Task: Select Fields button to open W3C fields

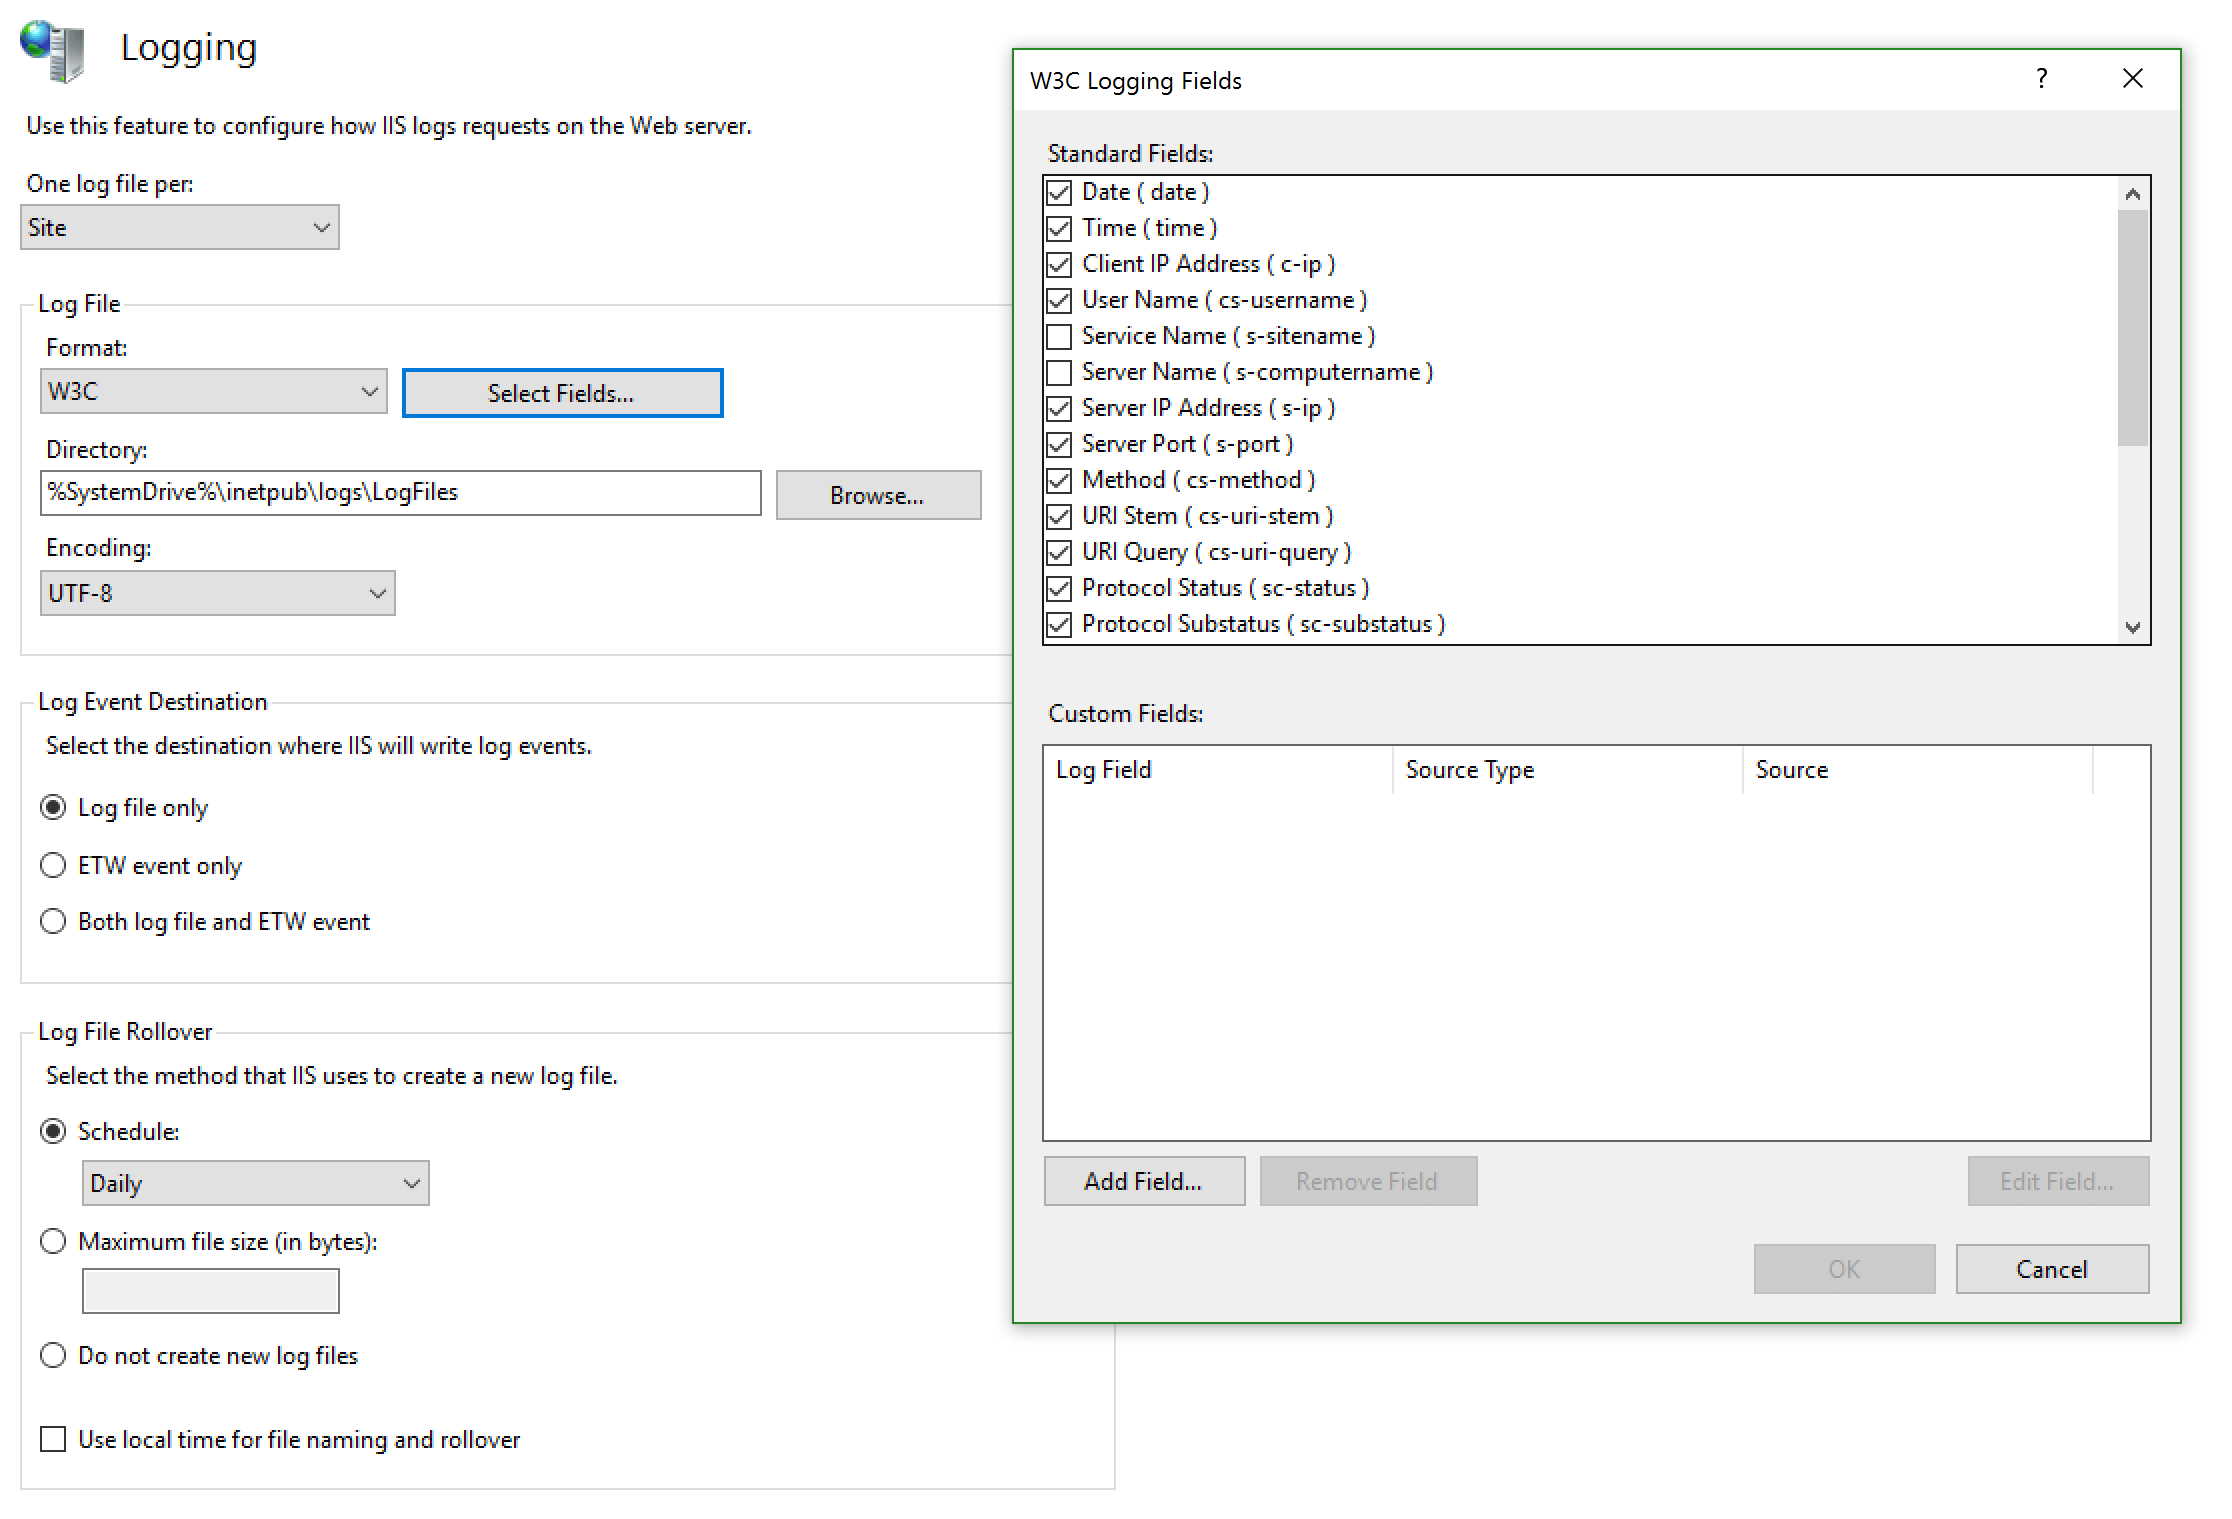Action: (559, 392)
